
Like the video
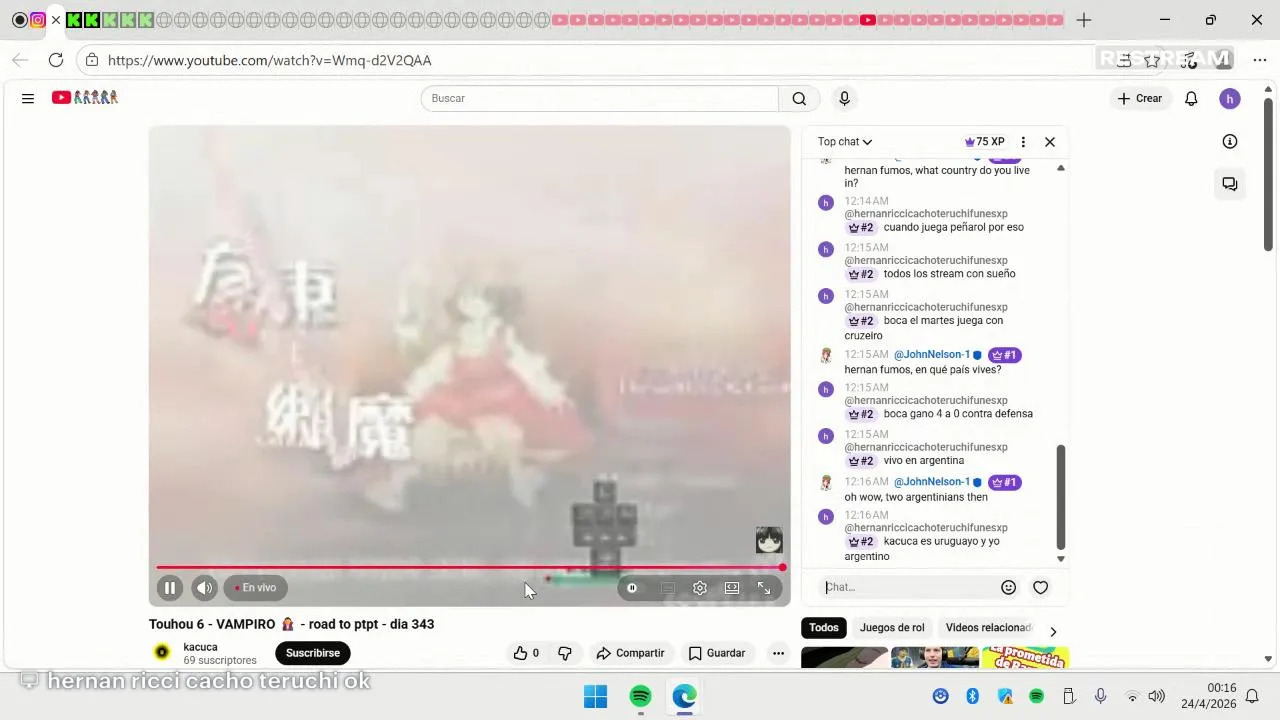[526, 653]
